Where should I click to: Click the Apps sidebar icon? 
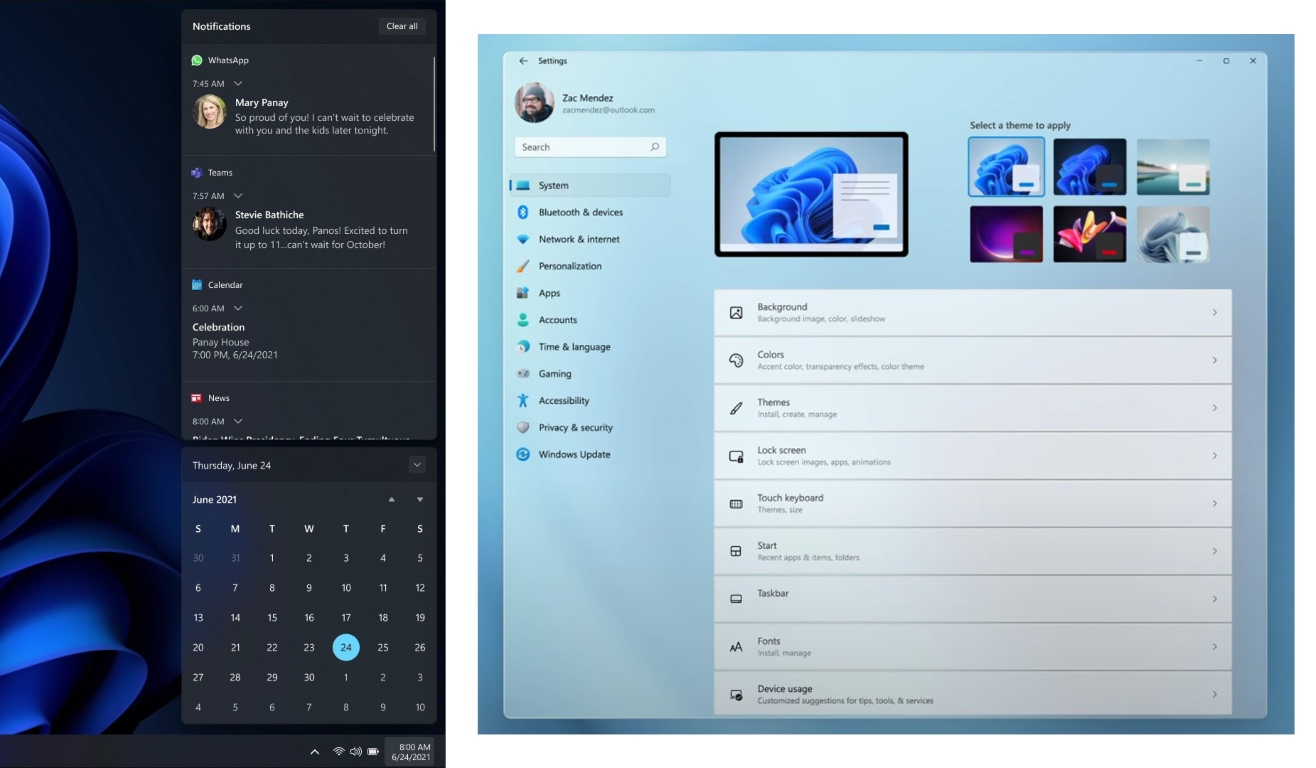pos(522,293)
